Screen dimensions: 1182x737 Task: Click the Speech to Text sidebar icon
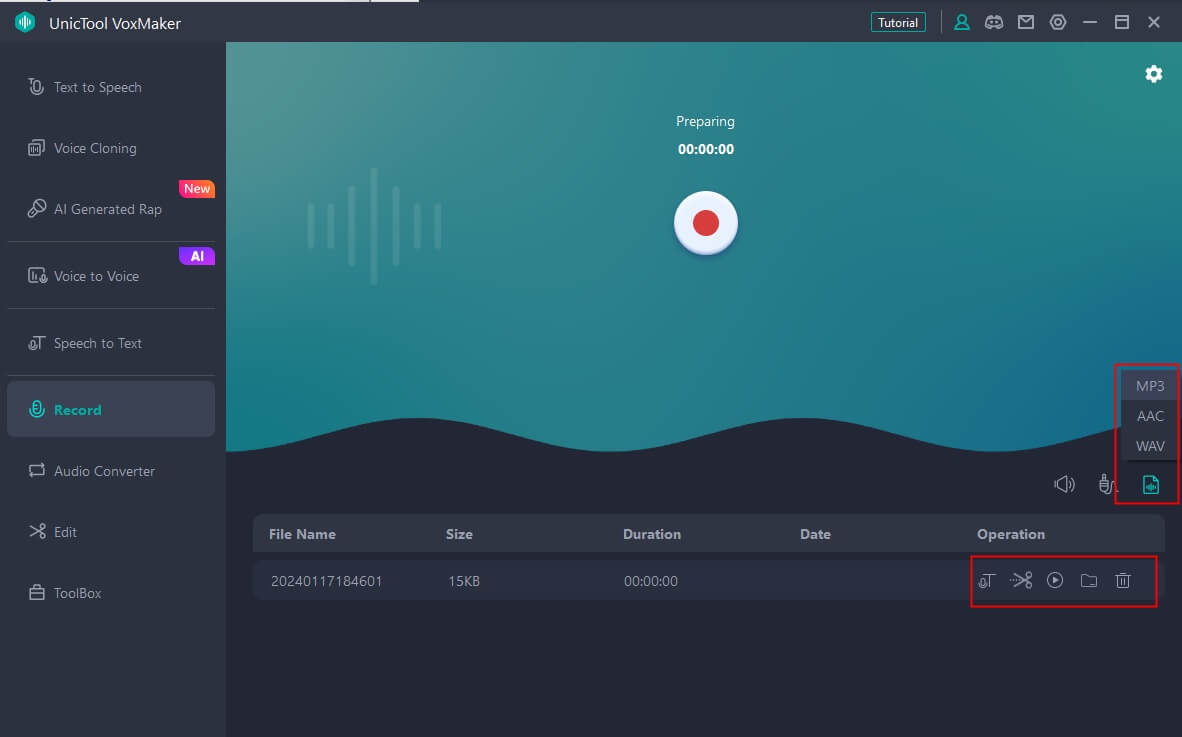point(37,343)
